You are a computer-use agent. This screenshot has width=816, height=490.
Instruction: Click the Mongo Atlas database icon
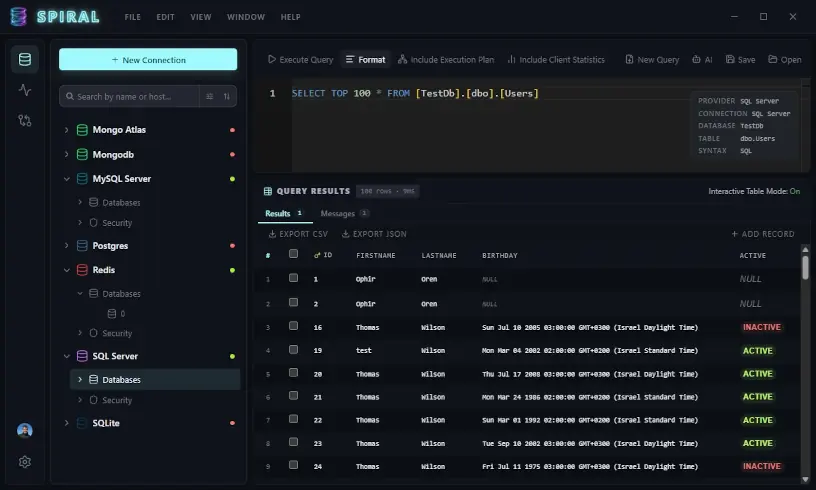tap(82, 130)
